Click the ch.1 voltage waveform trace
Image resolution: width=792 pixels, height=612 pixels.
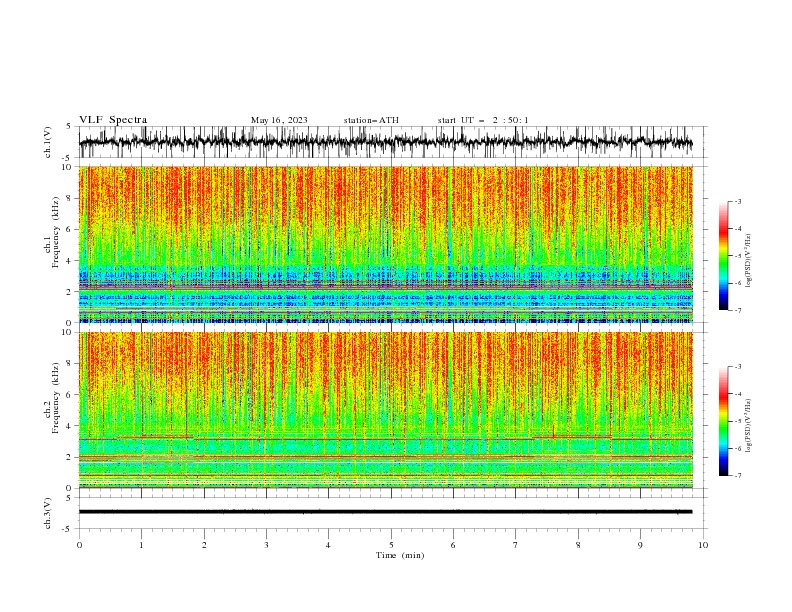[385, 142]
